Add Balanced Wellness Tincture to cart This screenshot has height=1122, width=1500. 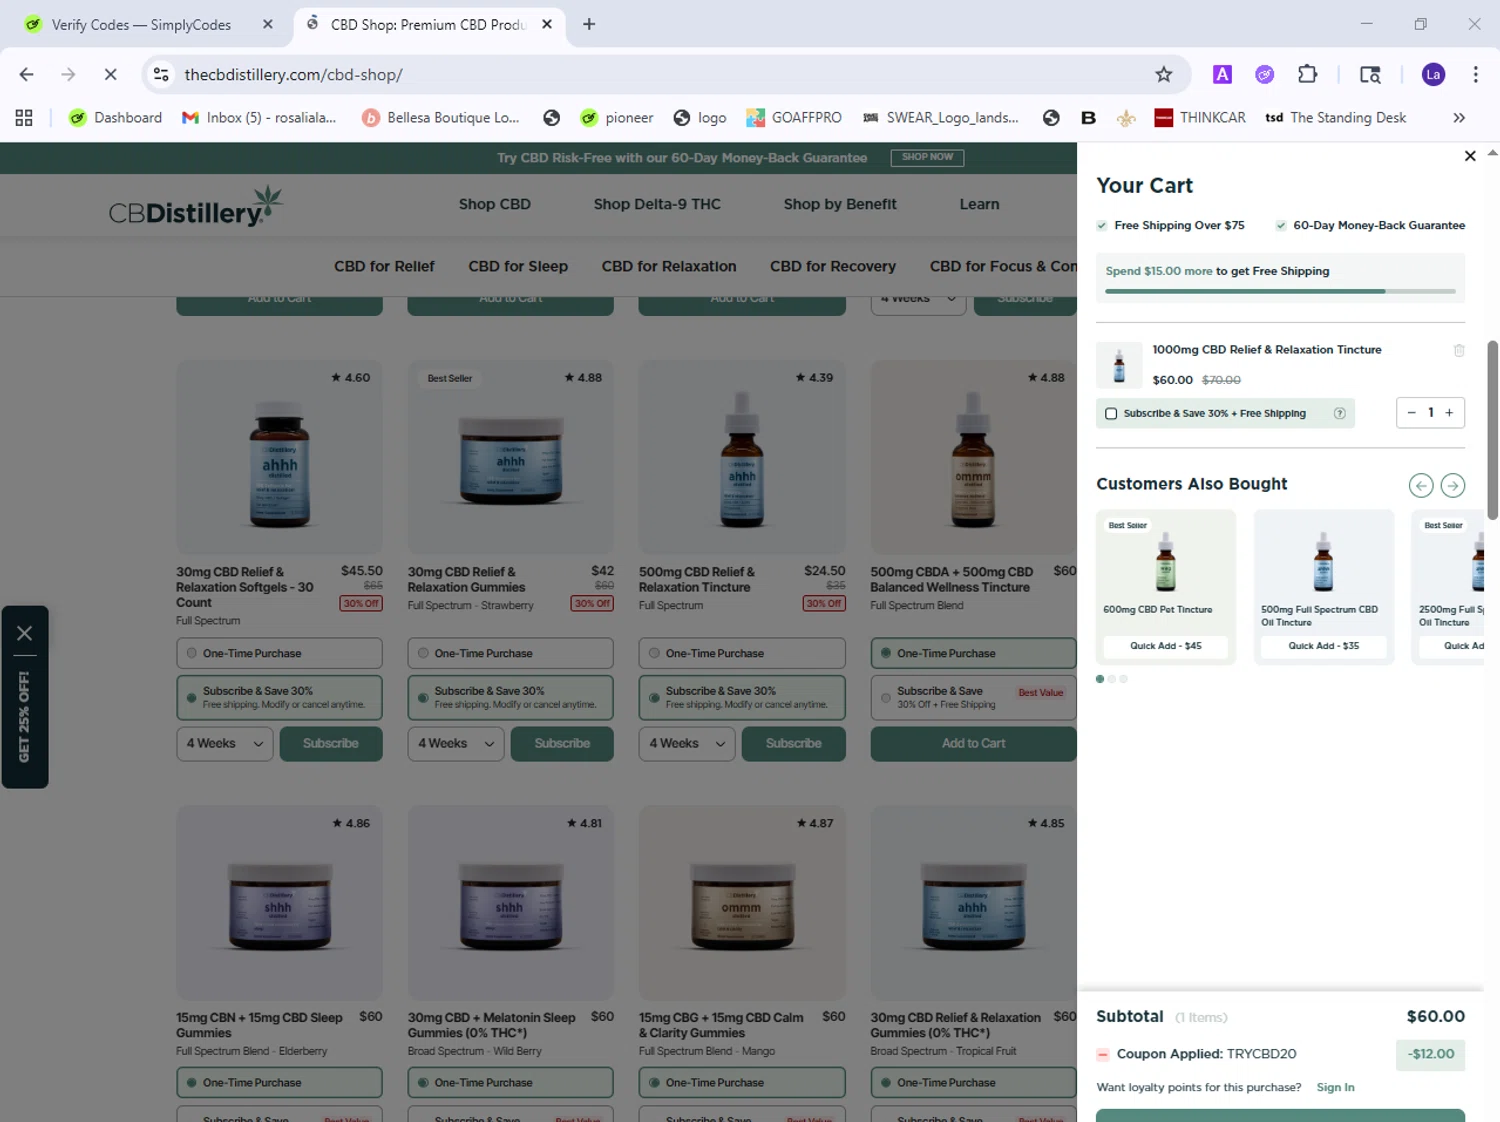pyautogui.click(x=973, y=744)
